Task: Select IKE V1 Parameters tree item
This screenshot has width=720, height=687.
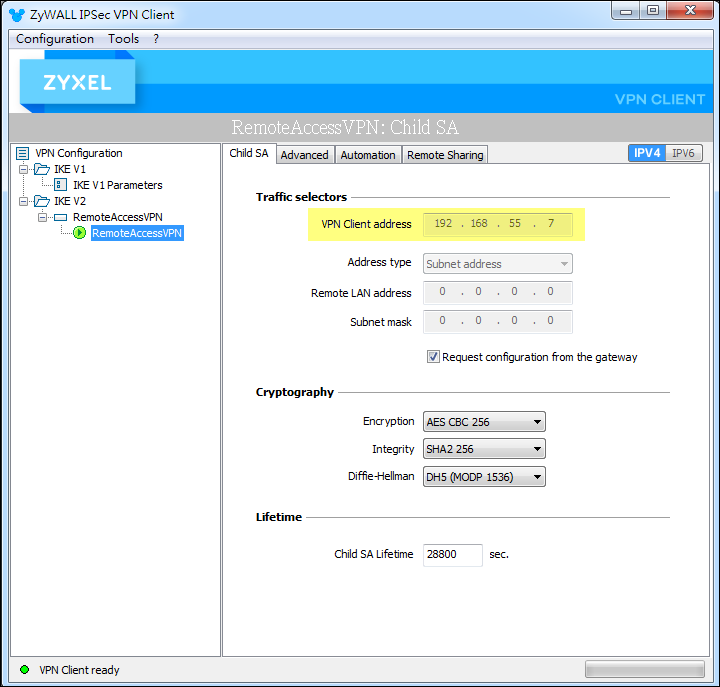Action: [x=118, y=185]
